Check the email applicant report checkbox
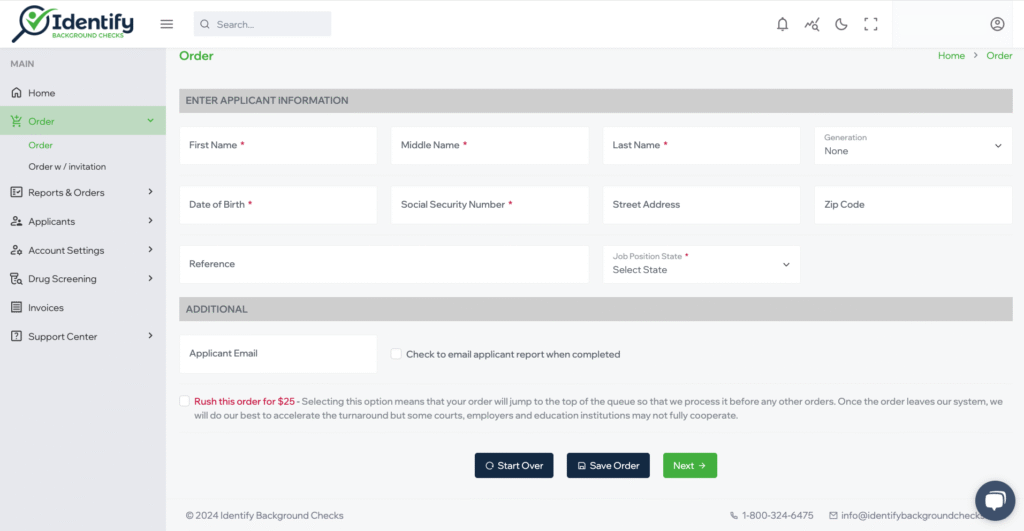Screen dimensions: 1024x531 coord(396,353)
